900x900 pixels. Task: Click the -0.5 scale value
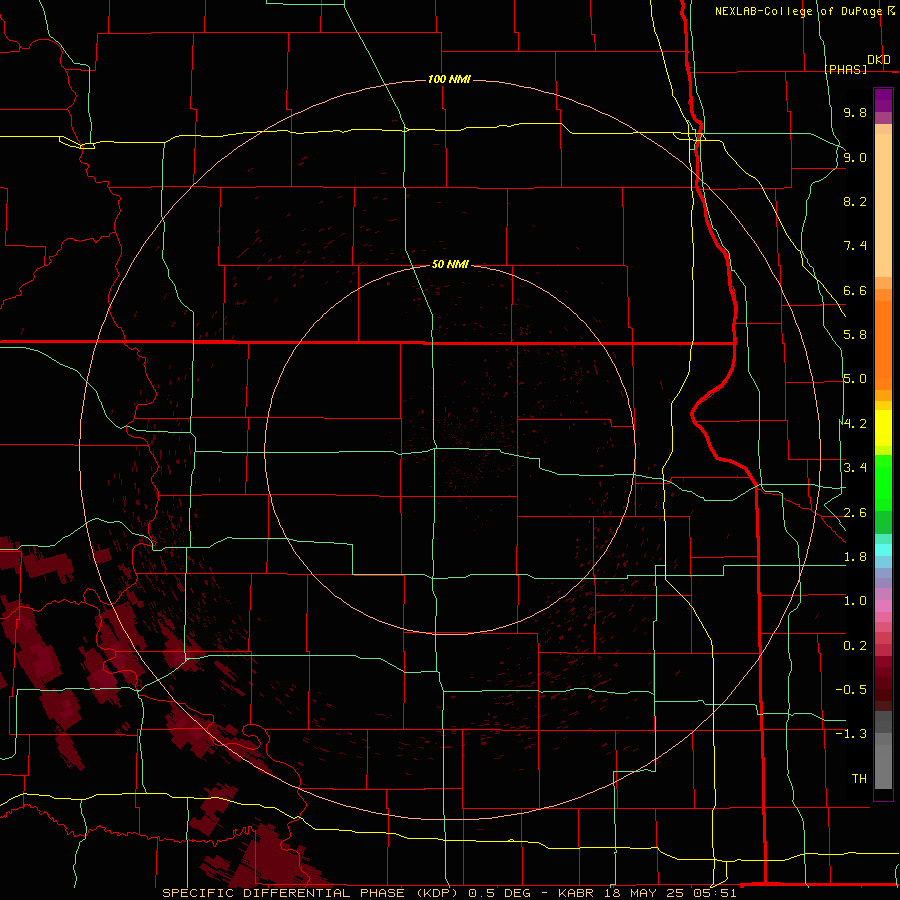(x=851, y=690)
